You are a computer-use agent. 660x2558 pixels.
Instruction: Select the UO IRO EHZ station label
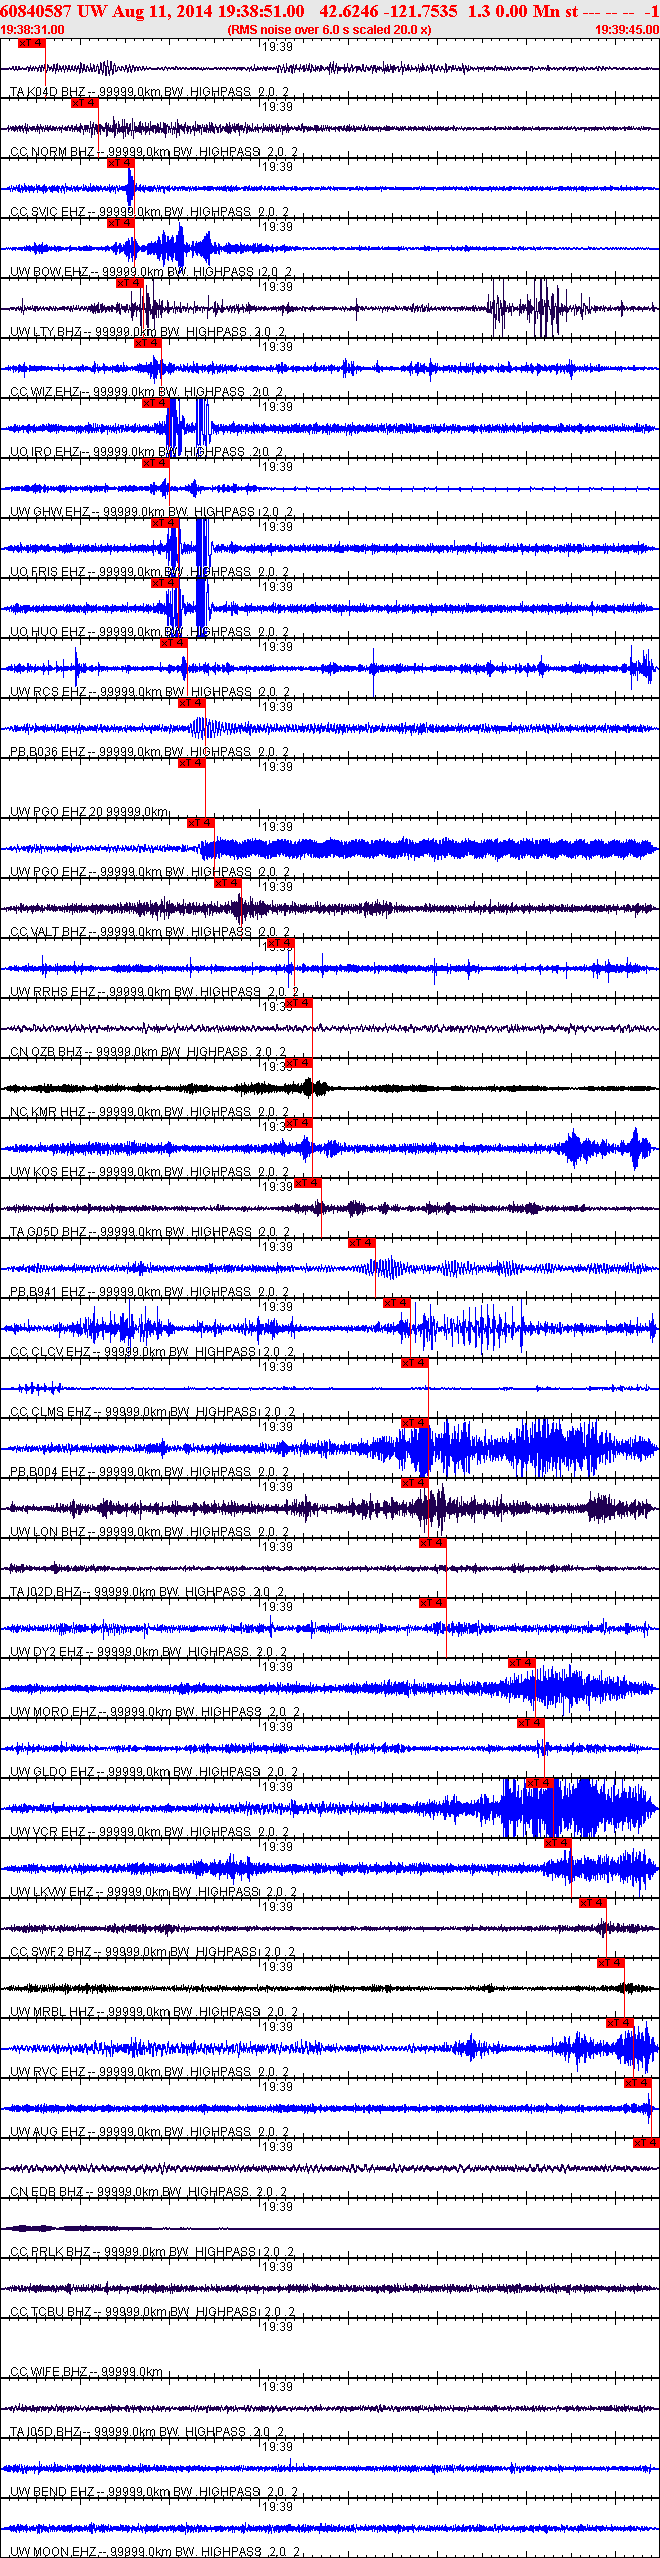click(x=147, y=452)
